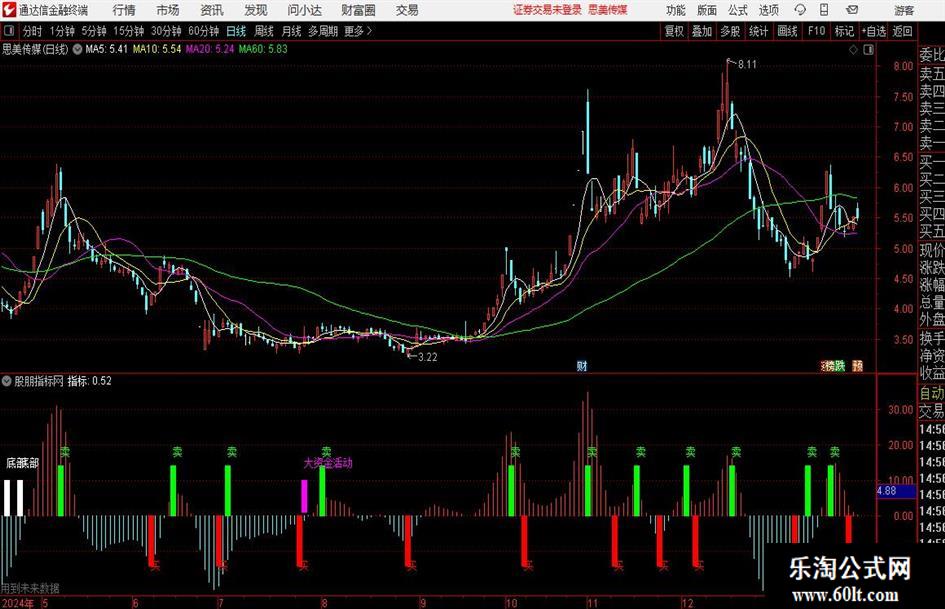This screenshot has width=945, height=609.
Task: Click the 证券交易未登录 link
Action: pos(547,10)
